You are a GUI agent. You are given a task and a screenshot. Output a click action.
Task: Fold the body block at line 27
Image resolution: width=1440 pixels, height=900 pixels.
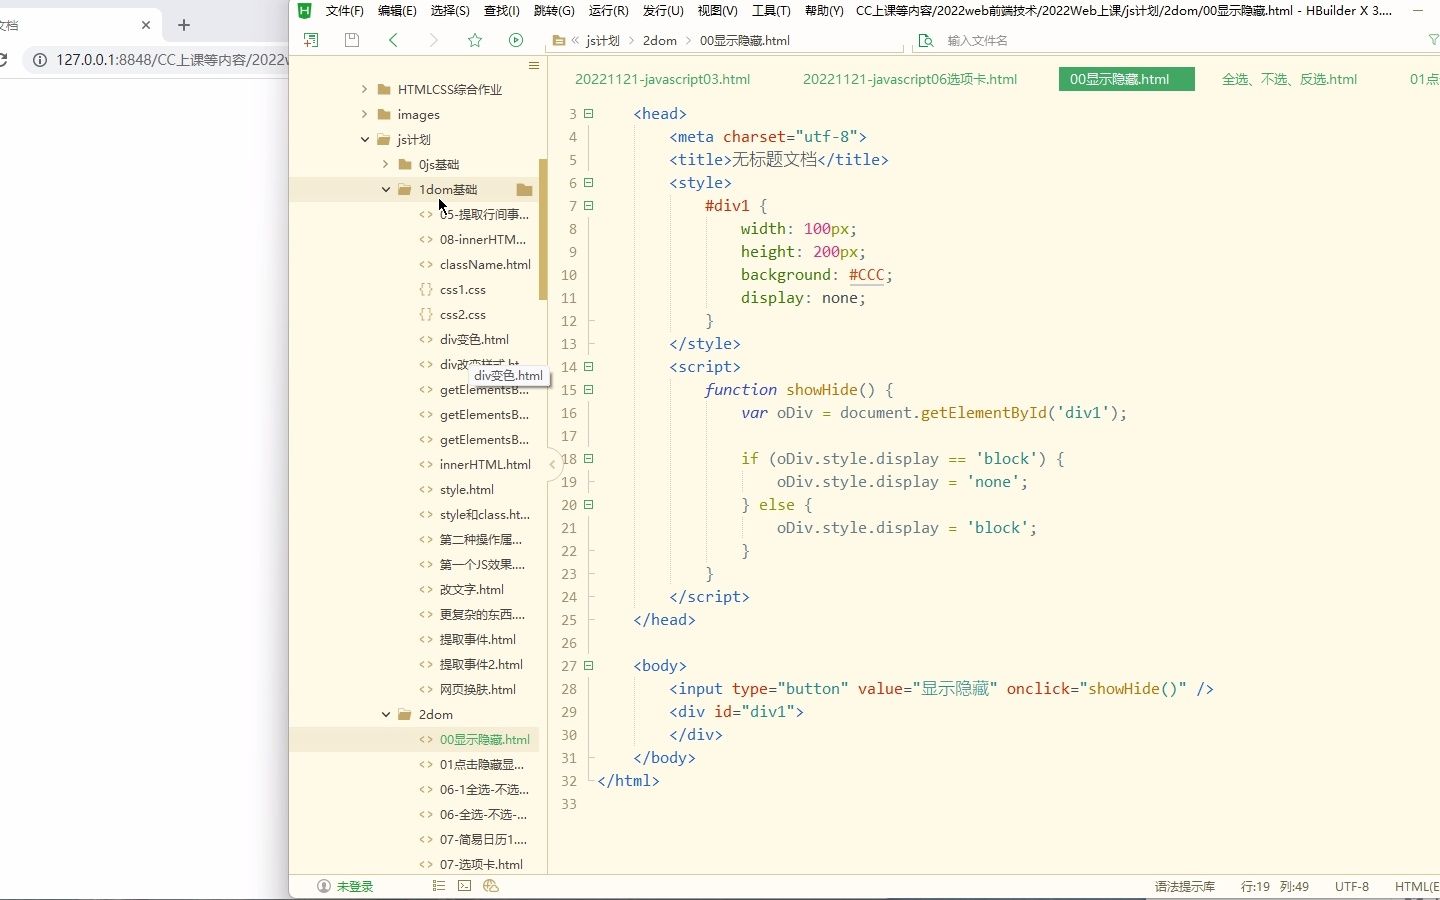pos(589,666)
